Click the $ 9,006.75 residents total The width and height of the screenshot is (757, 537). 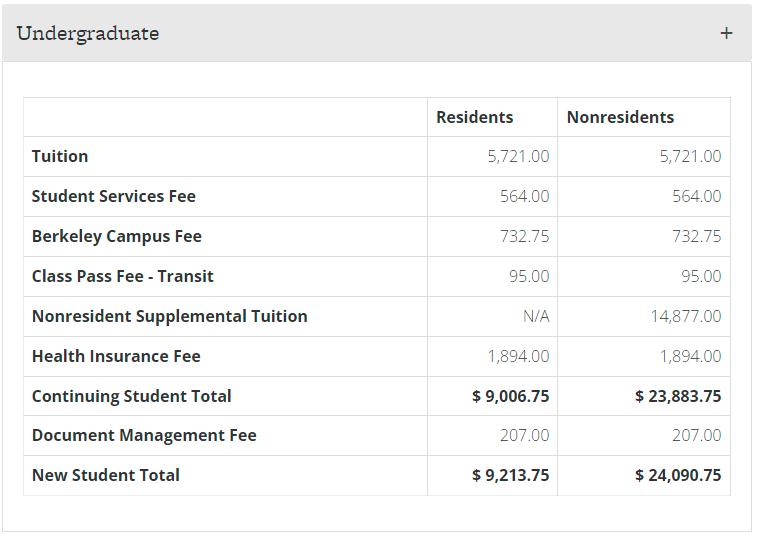tap(511, 396)
